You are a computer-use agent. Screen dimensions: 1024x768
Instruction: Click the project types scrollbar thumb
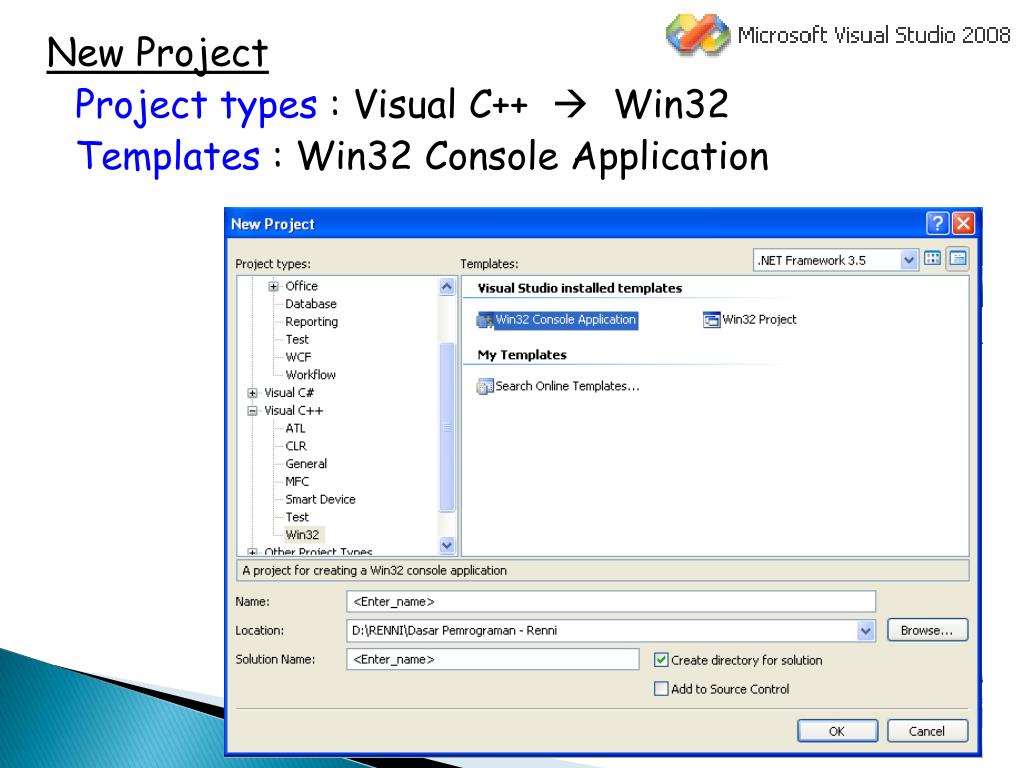(x=447, y=427)
